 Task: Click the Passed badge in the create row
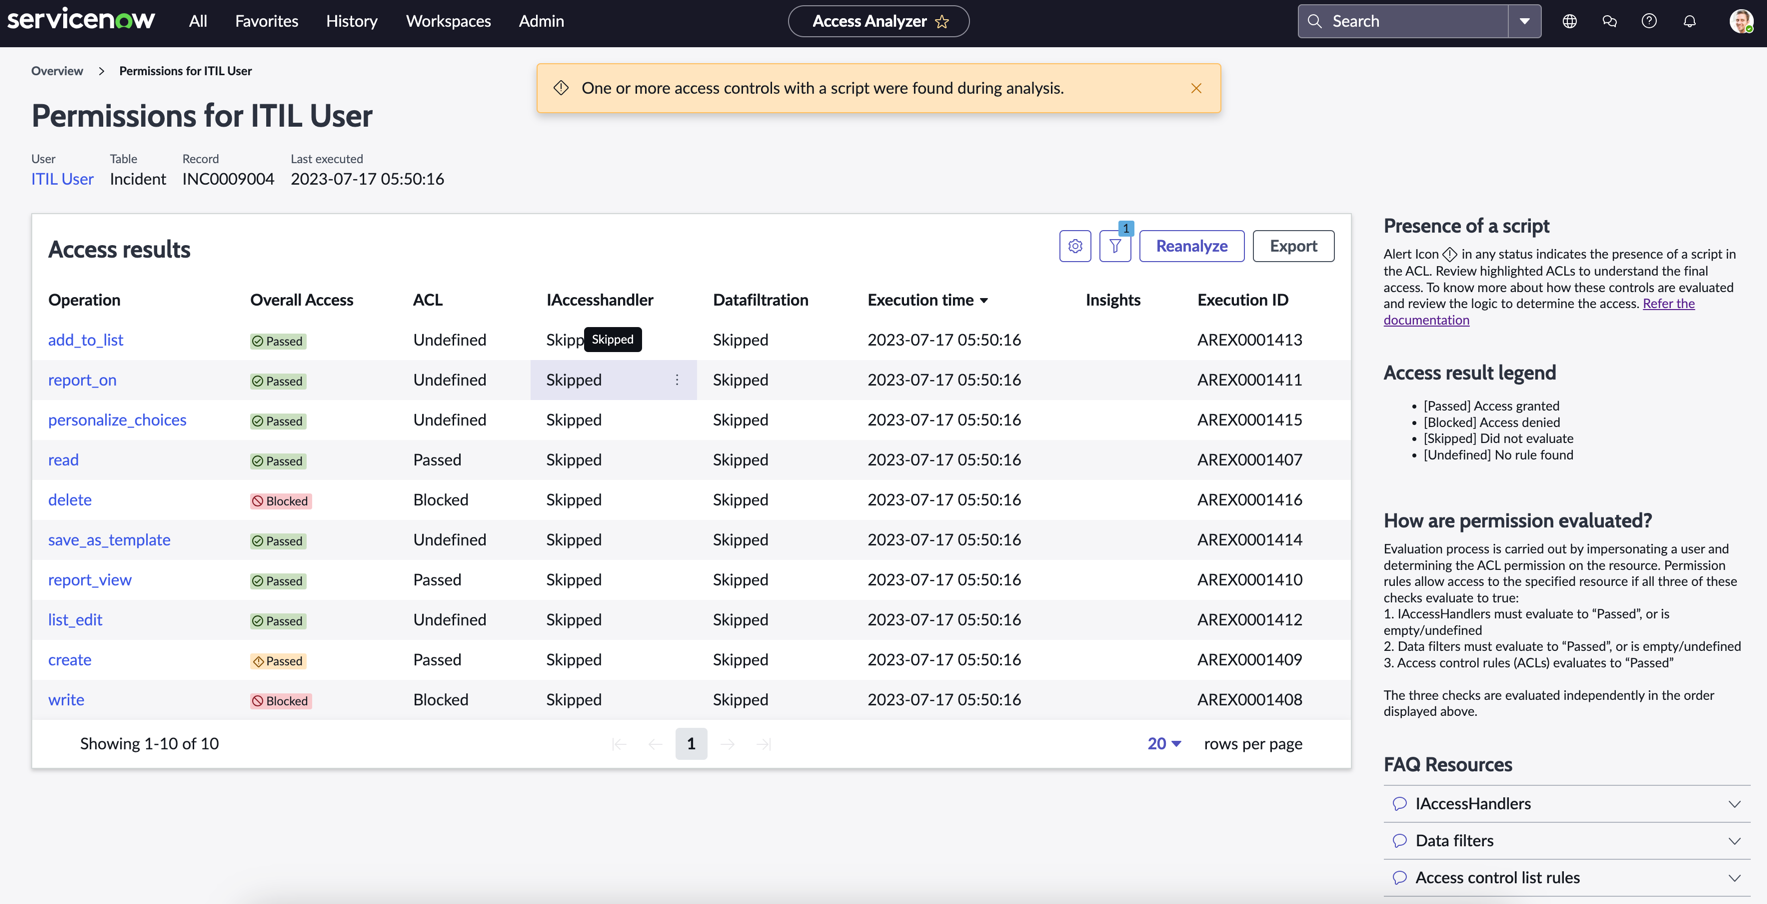278,661
